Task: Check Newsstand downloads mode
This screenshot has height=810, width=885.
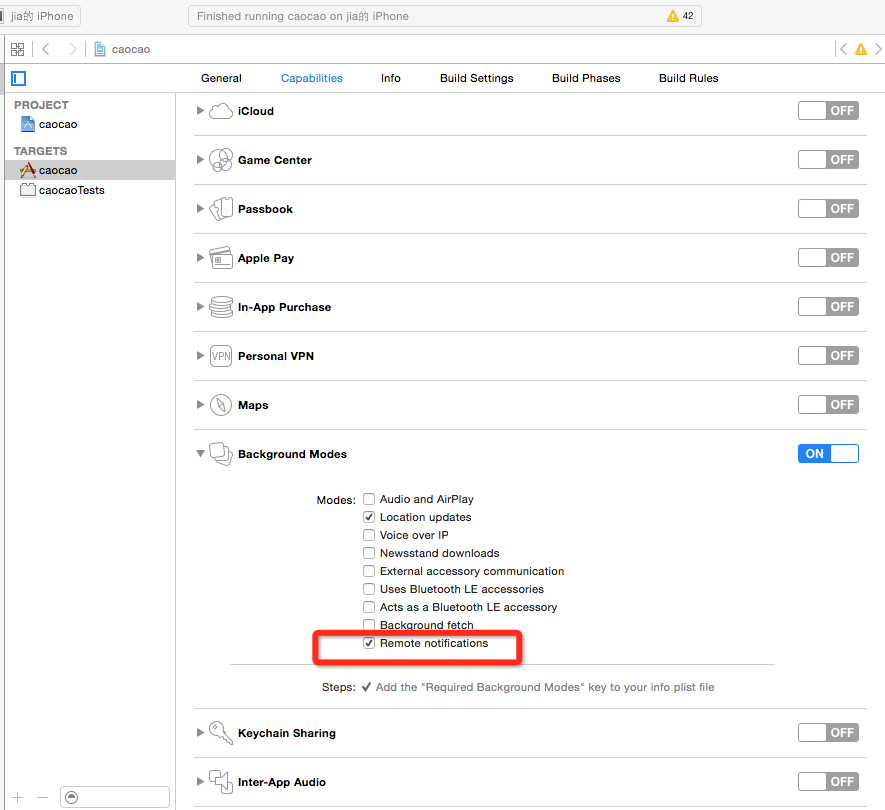Action: point(369,553)
